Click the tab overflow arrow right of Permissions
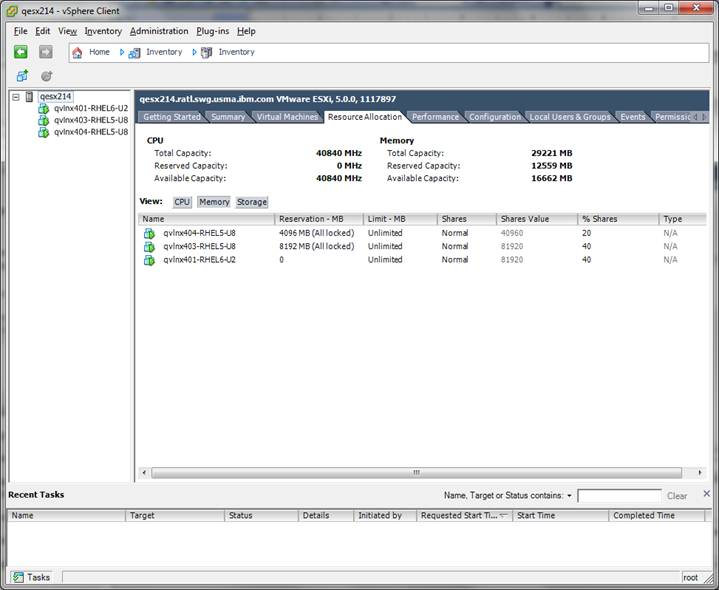The height and width of the screenshot is (590, 719). (x=704, y=117)
